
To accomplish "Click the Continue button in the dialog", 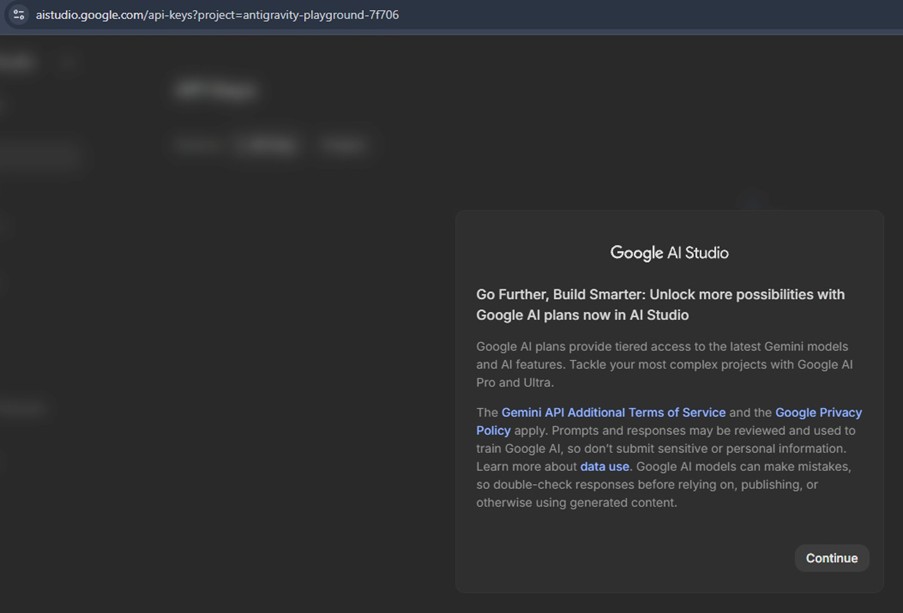I will pyautogui.click(x=832, y=558).
